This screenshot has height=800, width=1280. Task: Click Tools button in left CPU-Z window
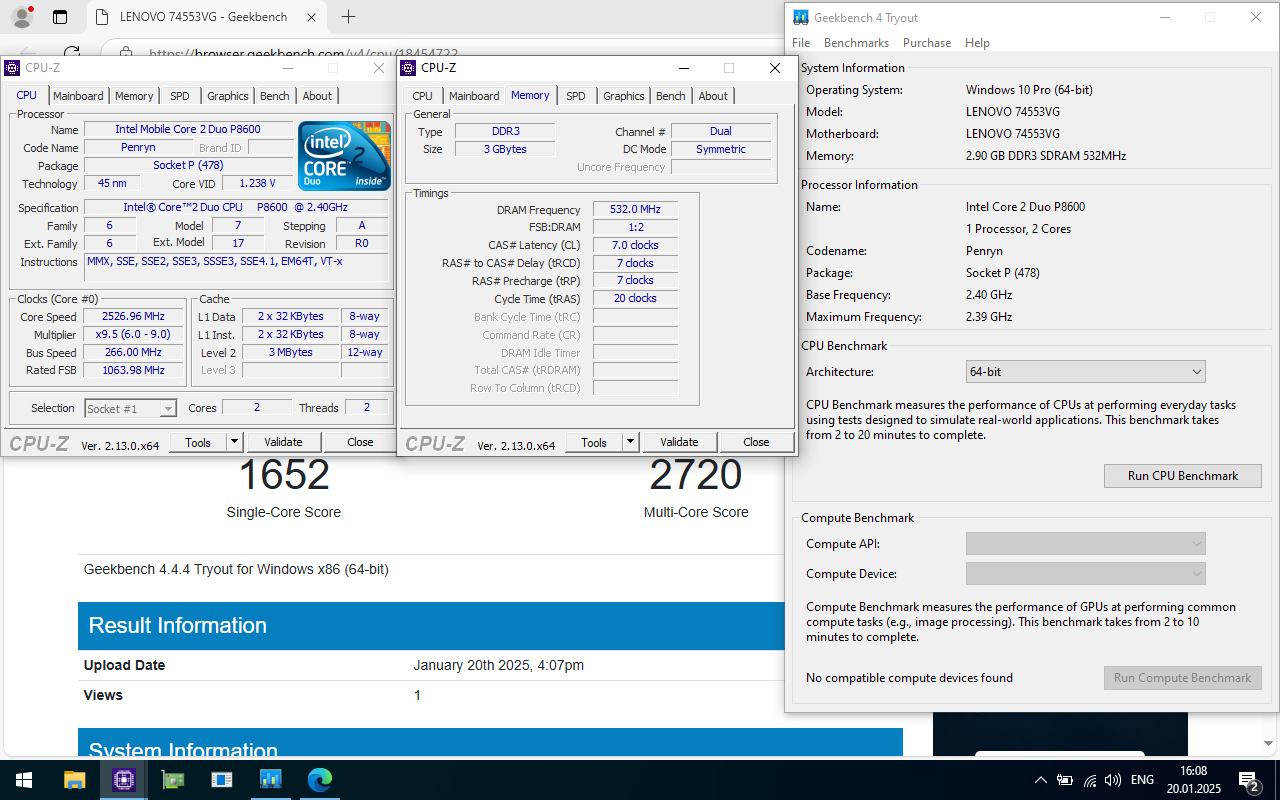point(198,442)
